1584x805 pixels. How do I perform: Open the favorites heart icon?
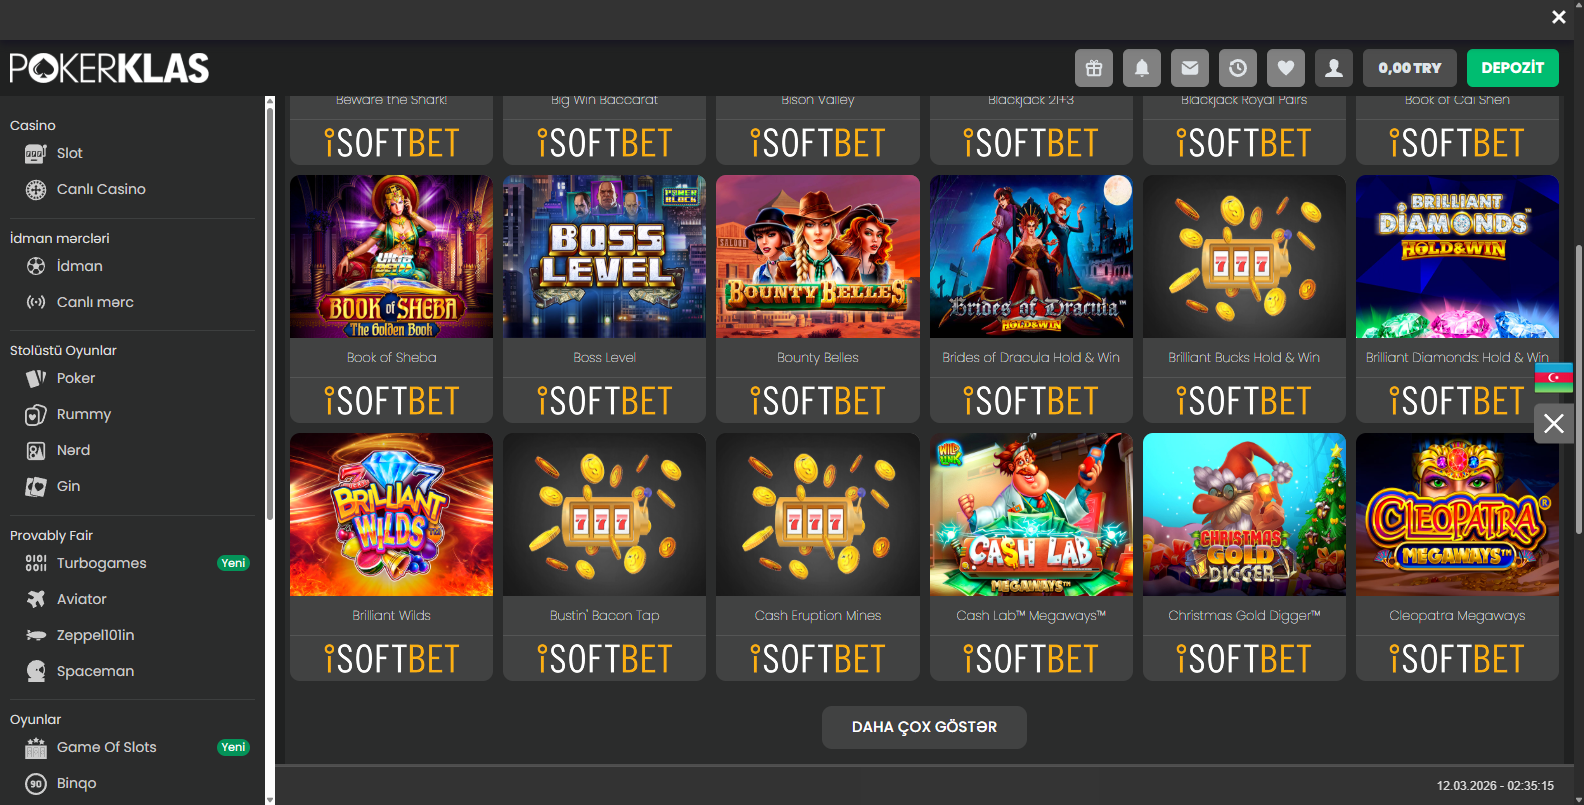pyautogui.click(x=1286, y=68)
